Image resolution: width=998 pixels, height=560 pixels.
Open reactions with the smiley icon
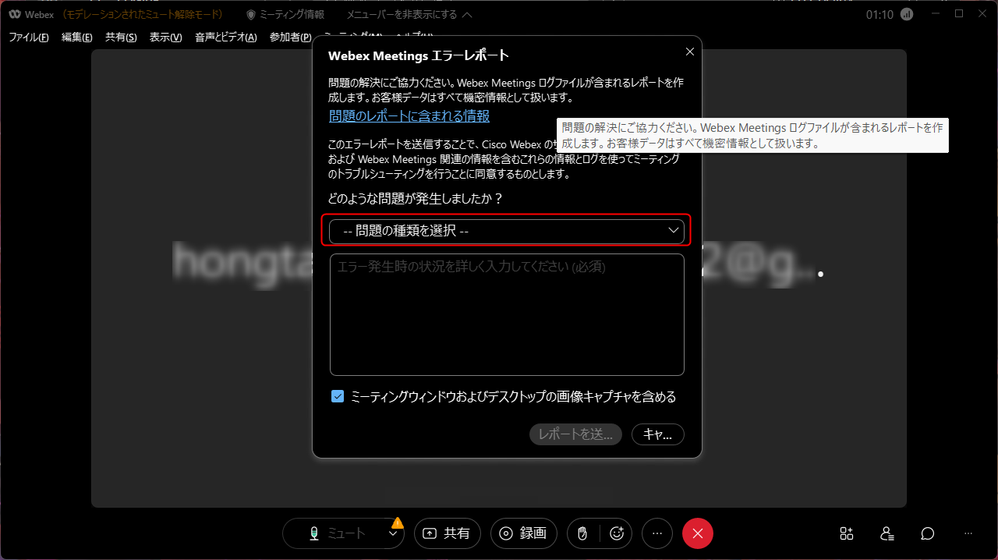[x=616, y=533]
